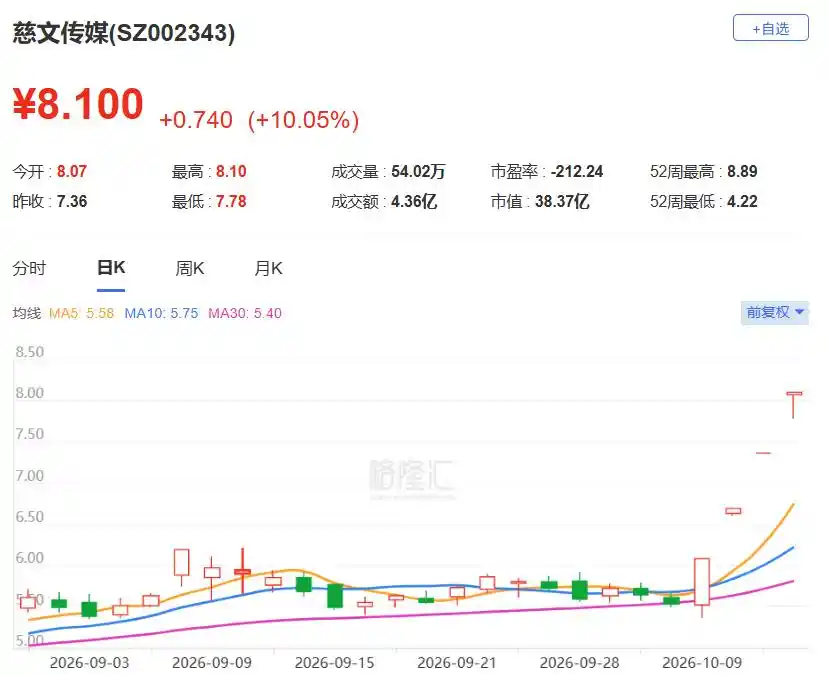This screenshot has height=675, width=828.
Task: Click the price change +0.740 value
Action: (196, 120)
